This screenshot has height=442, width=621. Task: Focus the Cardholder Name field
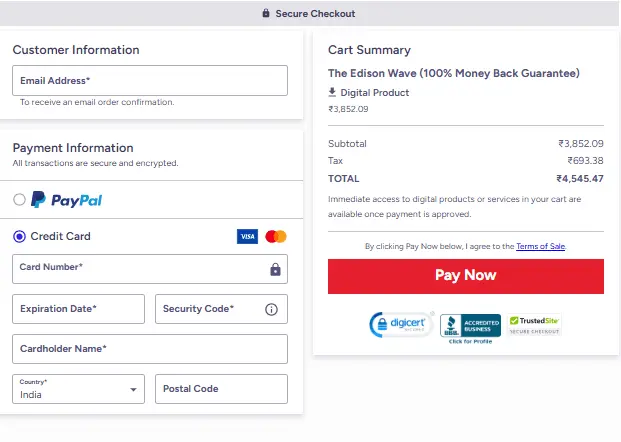click(x=150, y=349)
